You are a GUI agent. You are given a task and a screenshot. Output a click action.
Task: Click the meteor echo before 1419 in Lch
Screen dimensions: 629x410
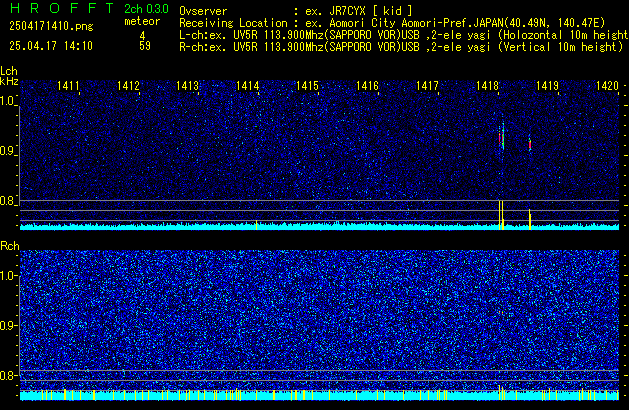coord(530,144)
